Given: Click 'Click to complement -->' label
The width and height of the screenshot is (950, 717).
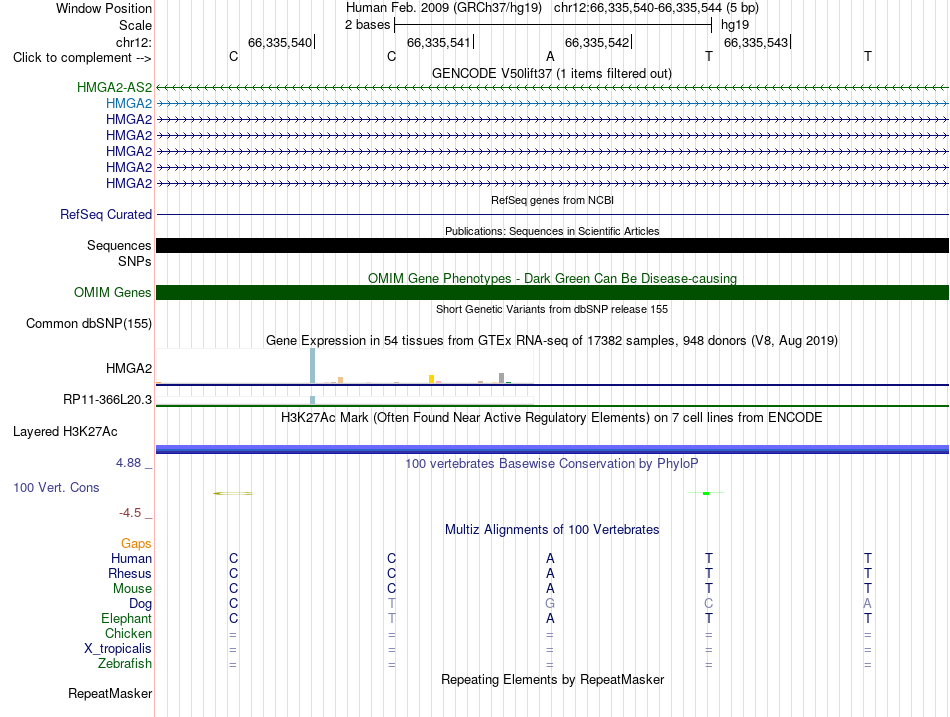Looking at the screenshot, I should tap(82, 58).
